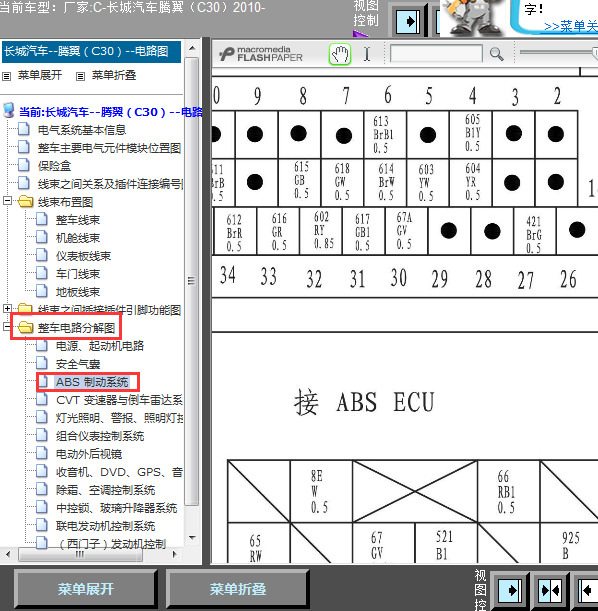This screenshot has height=611, width=598.
Task: Open 除霜、空调控制系统 document
Action: pos(106,490)
